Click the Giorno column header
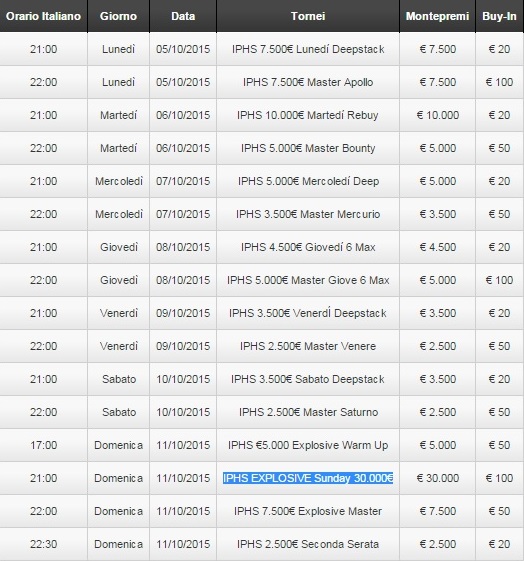 [x=118, y=16]
